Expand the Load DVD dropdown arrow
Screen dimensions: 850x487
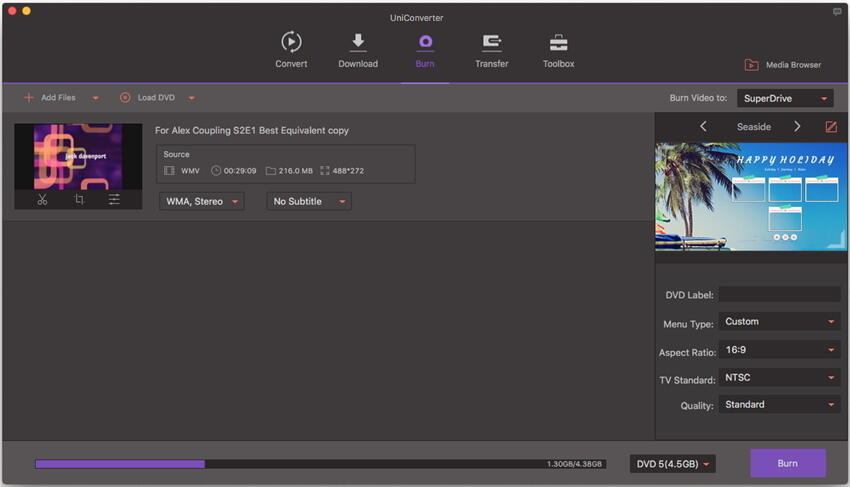[191, 98]
